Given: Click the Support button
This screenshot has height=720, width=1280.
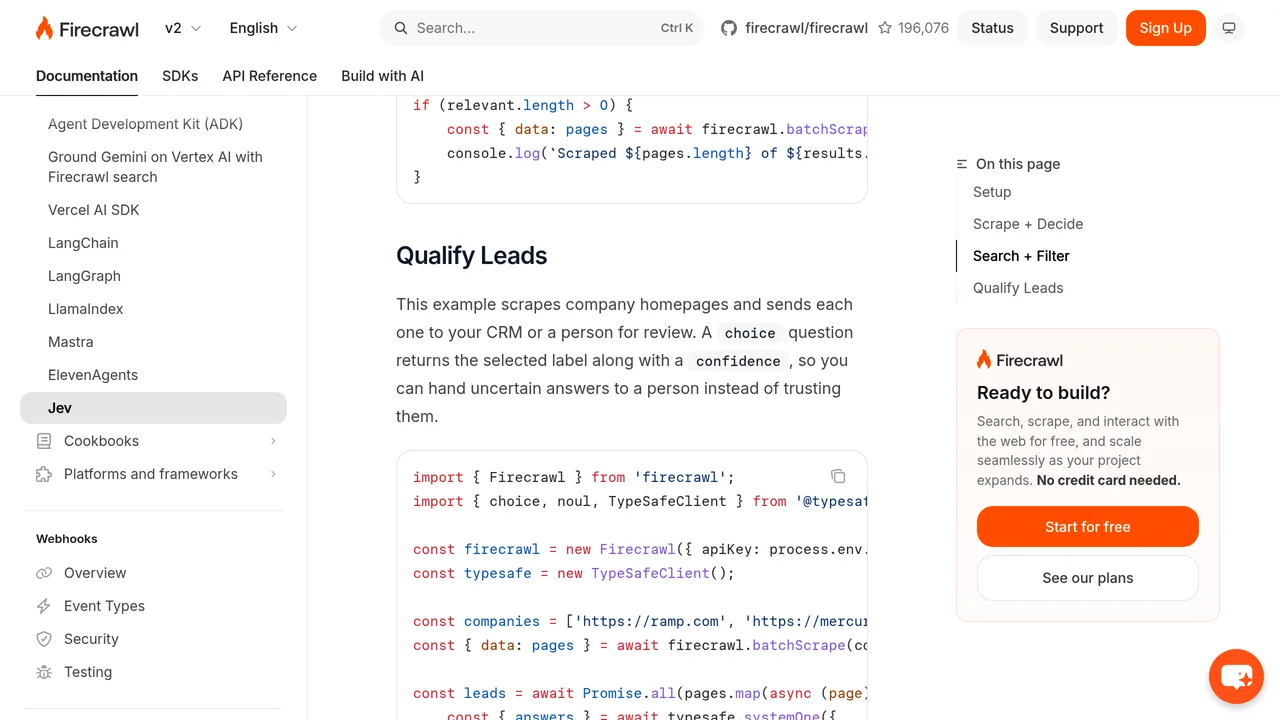Looking at the screenshot, I should 1077,28.
